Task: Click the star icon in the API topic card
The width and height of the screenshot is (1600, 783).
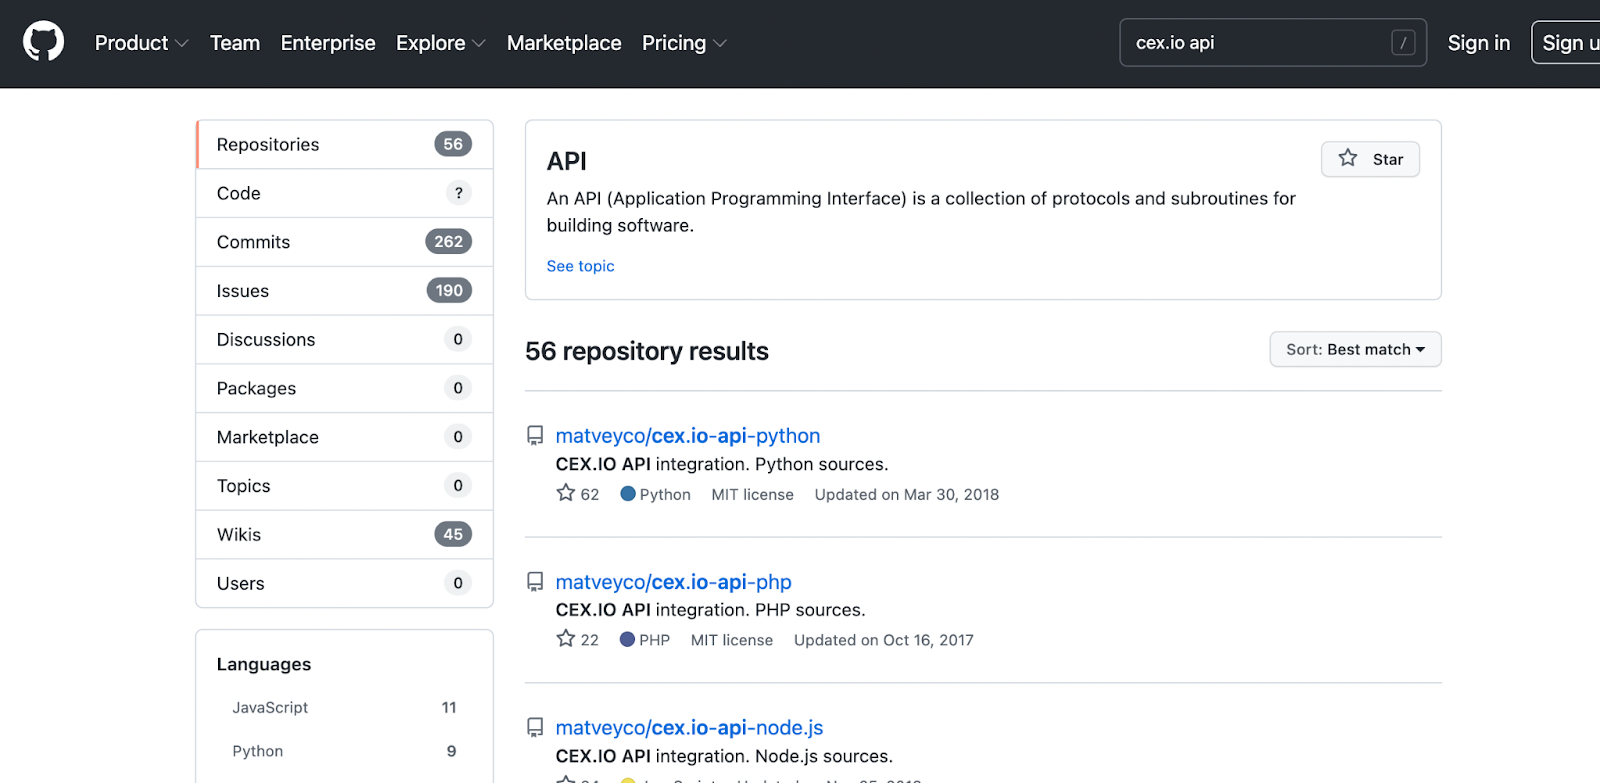Action: pyautogui.click(x=1348, y=159)
